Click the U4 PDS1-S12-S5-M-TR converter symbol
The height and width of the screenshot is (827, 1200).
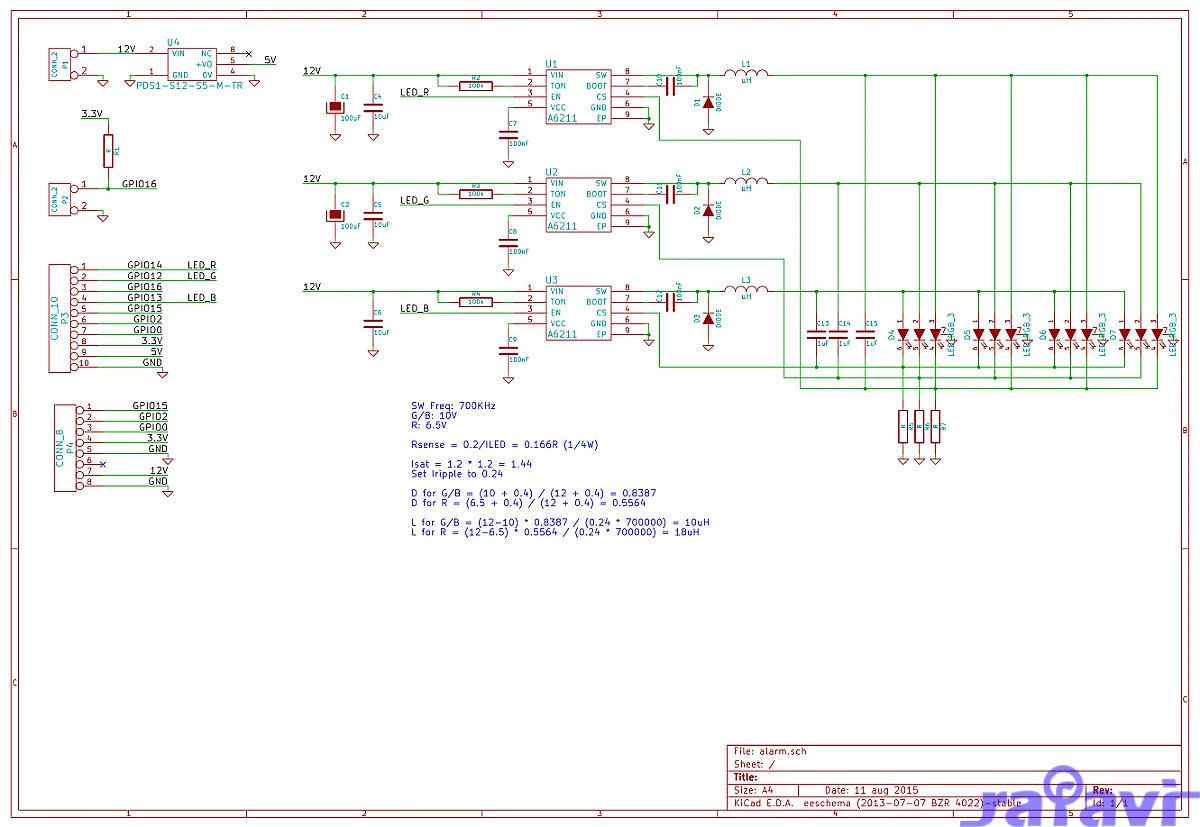click(192, 63)
